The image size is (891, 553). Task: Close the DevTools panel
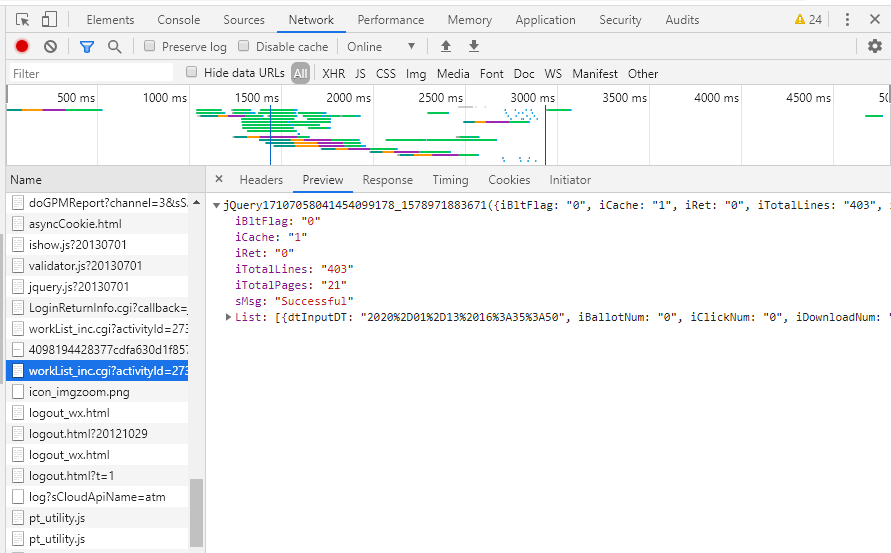coord(875,19)
